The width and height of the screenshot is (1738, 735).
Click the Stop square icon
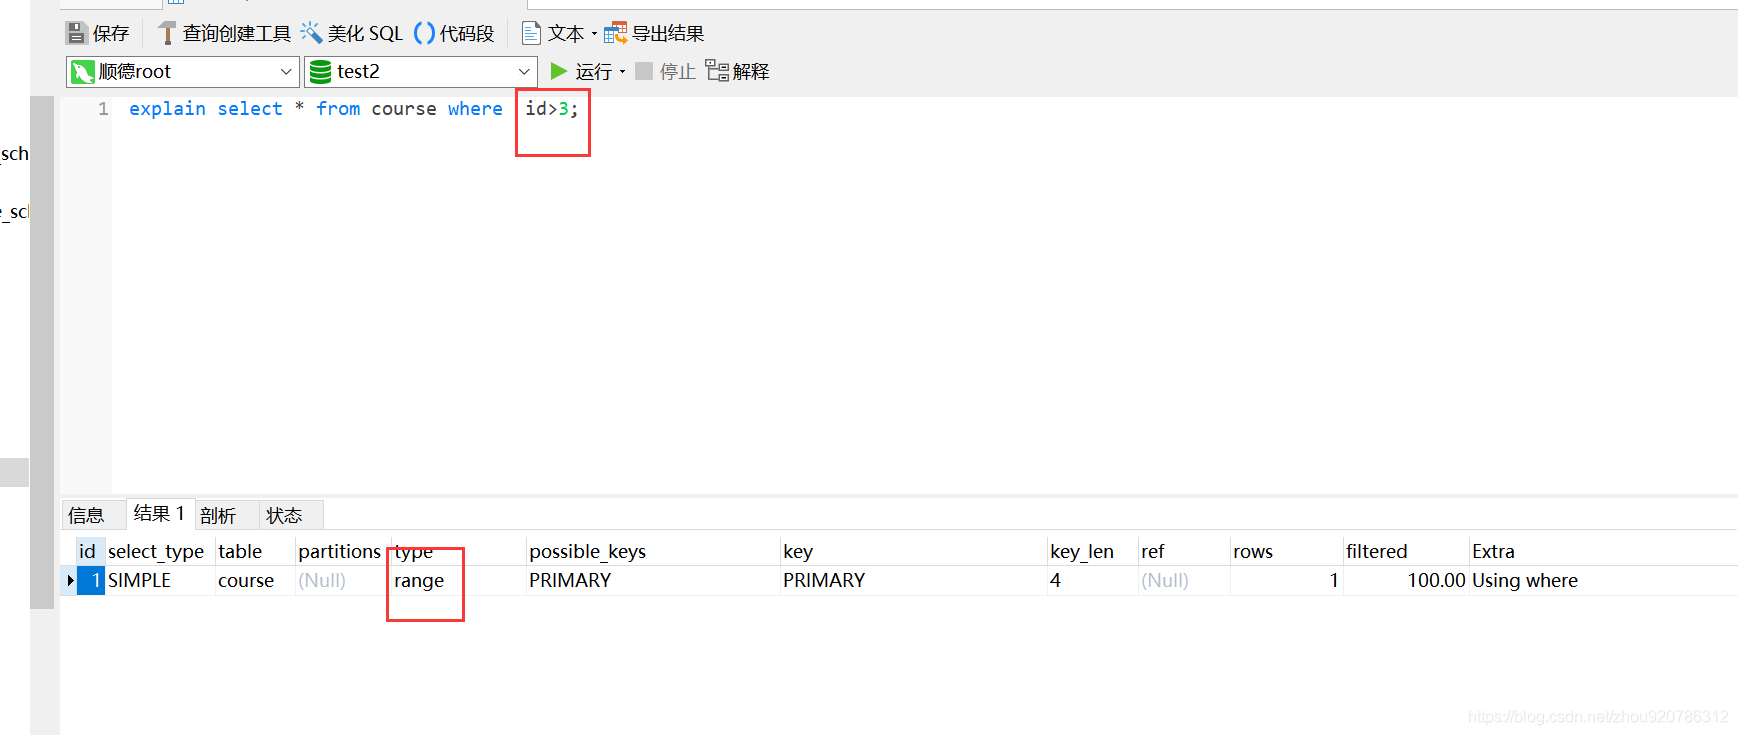coord(644,71)
